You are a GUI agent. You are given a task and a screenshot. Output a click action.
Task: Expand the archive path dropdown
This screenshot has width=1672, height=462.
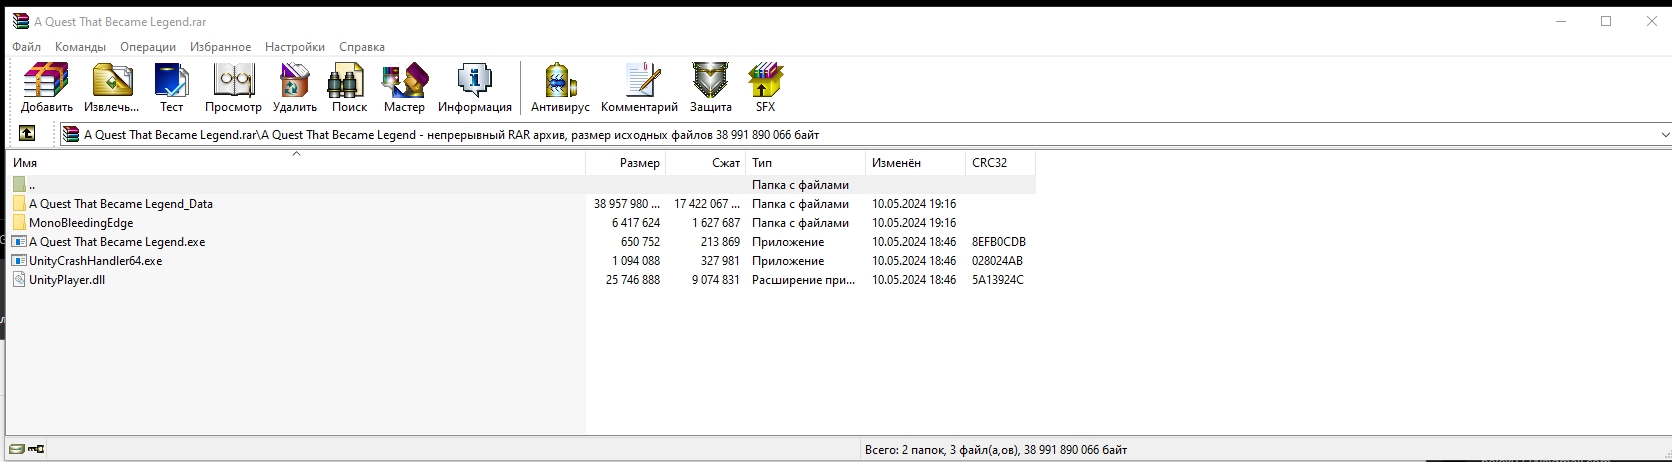(1664, 134)
